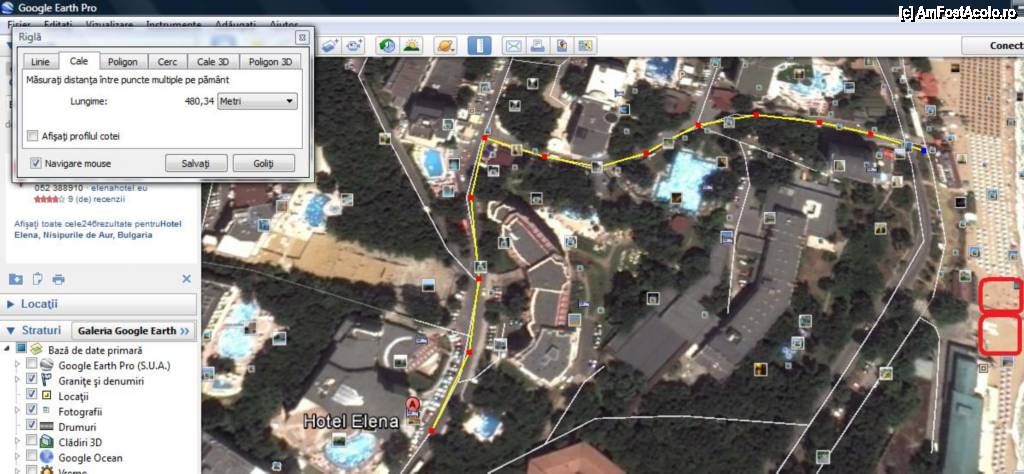The width and height of the screenshot is (1024, 474).
Task: Select the Cale tab
Action: [79, 61]
